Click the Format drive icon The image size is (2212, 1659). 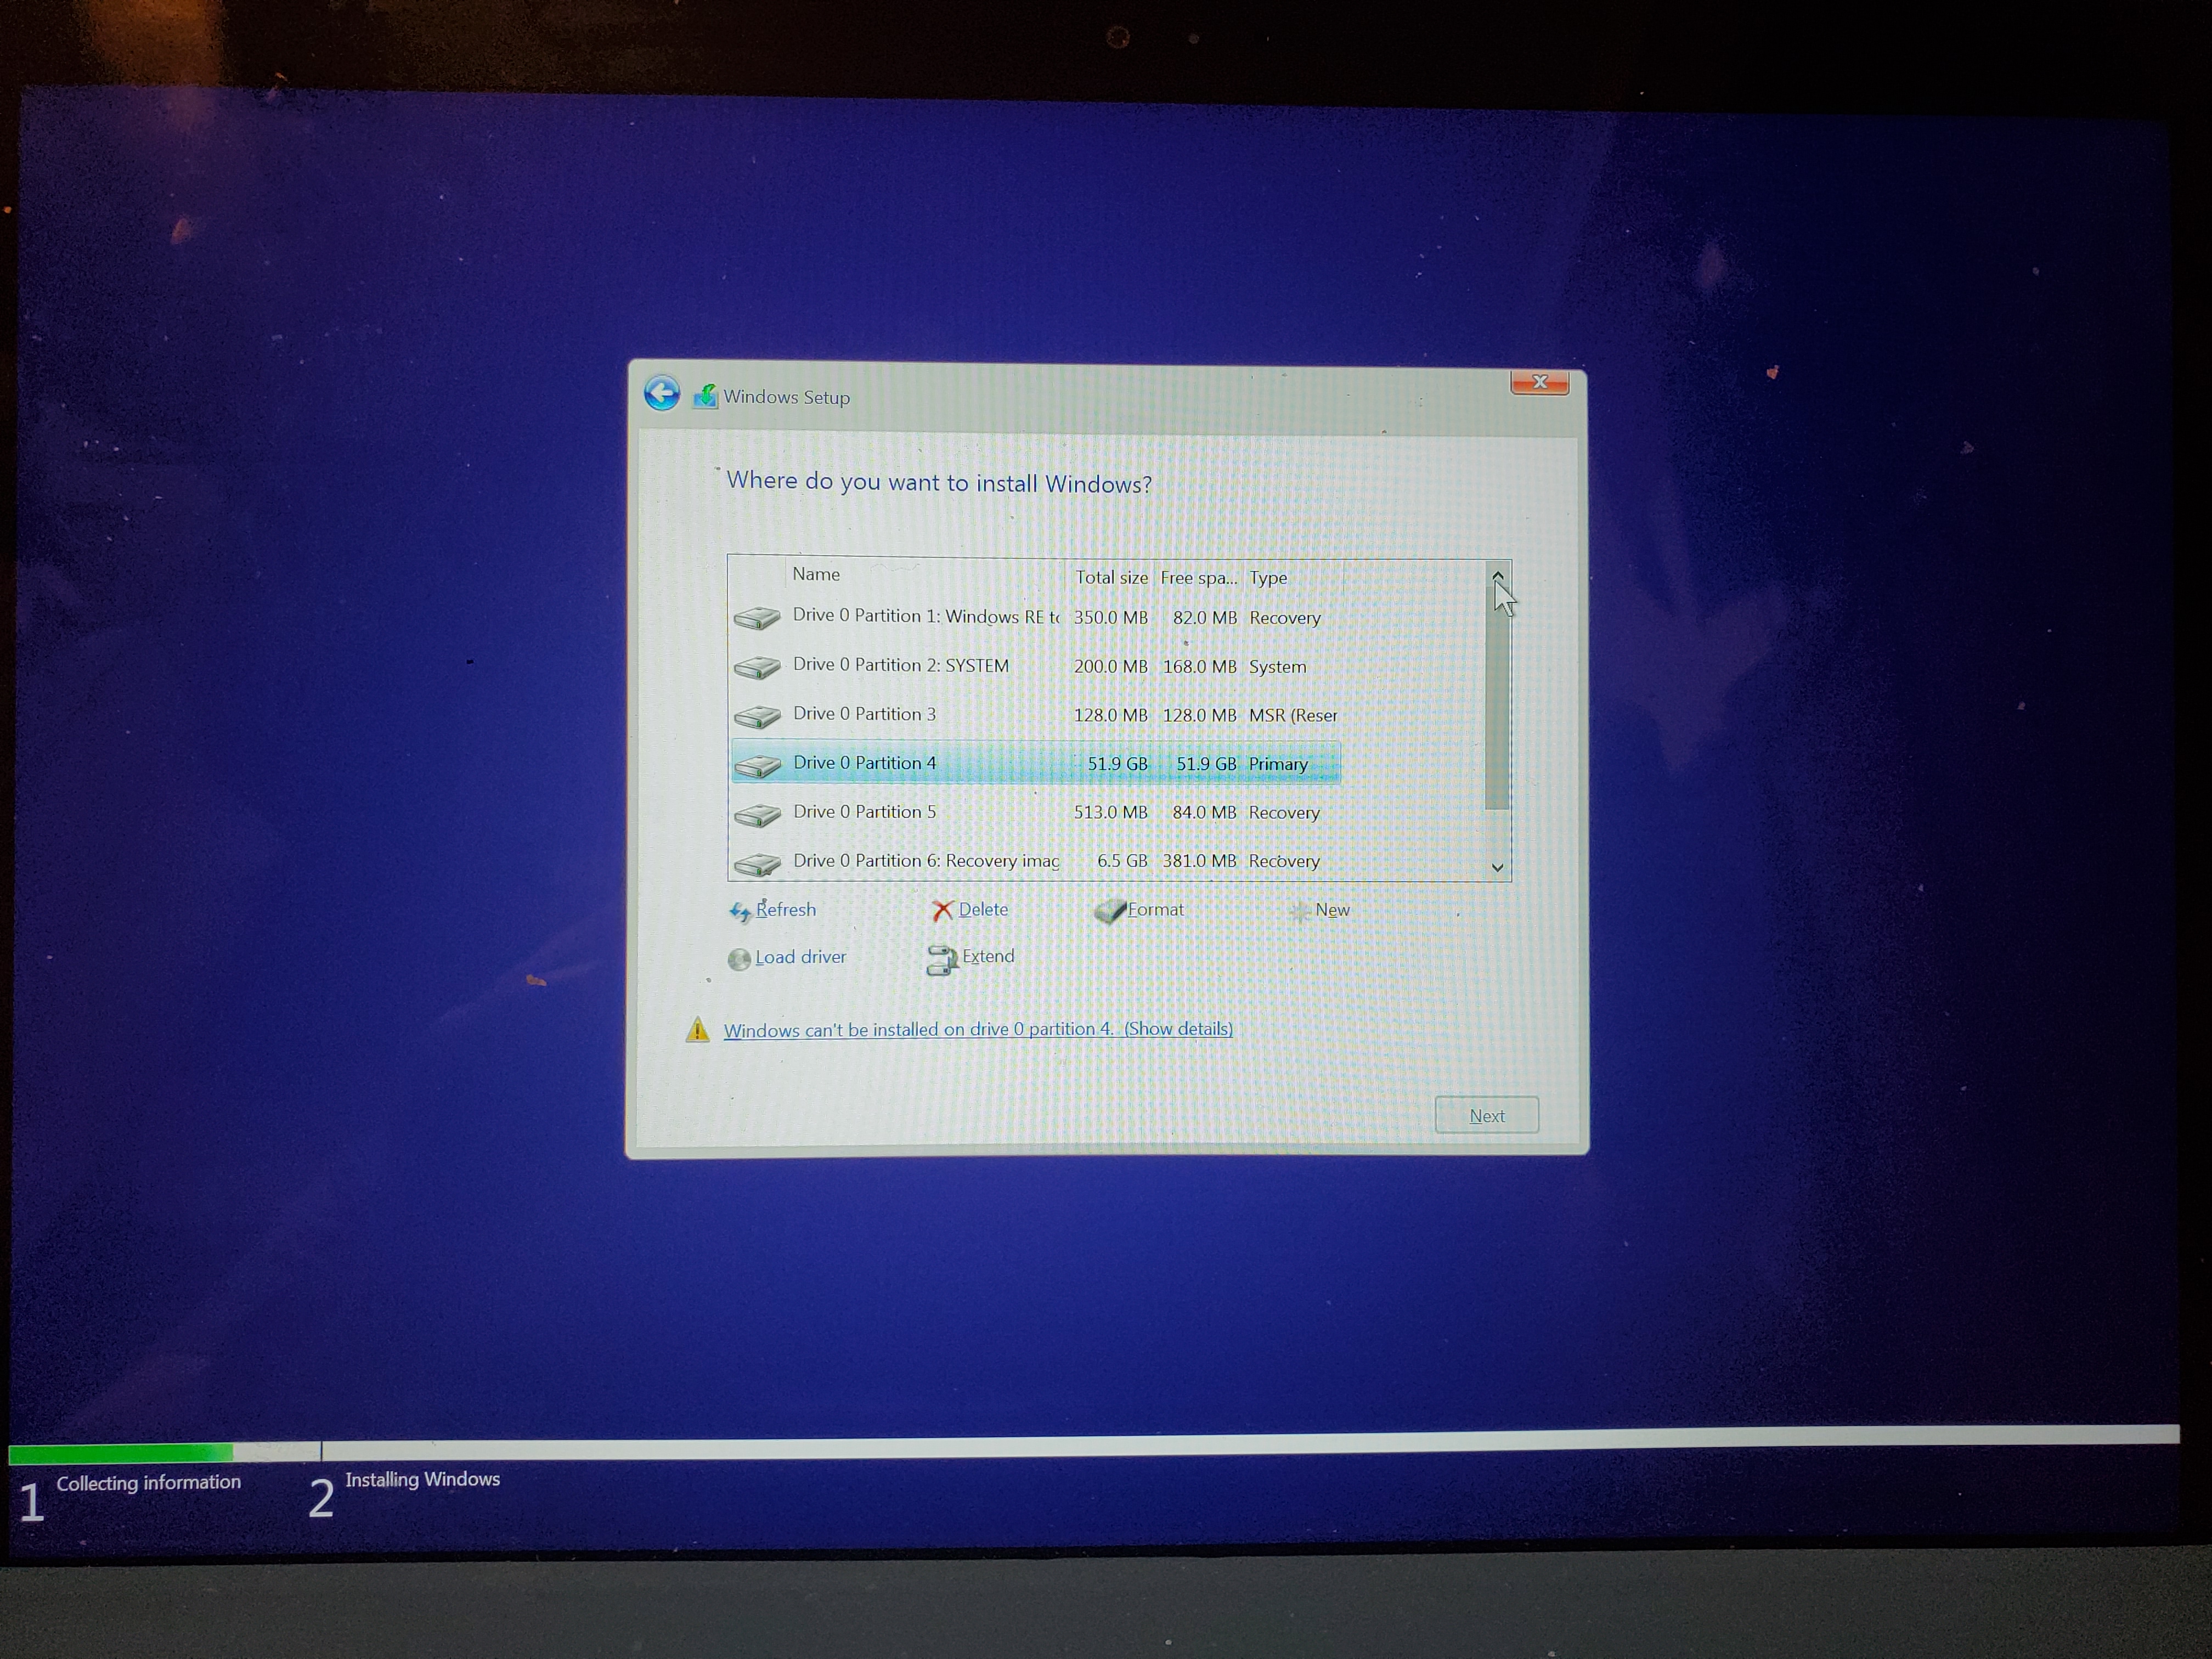[x=1109, y=911]
